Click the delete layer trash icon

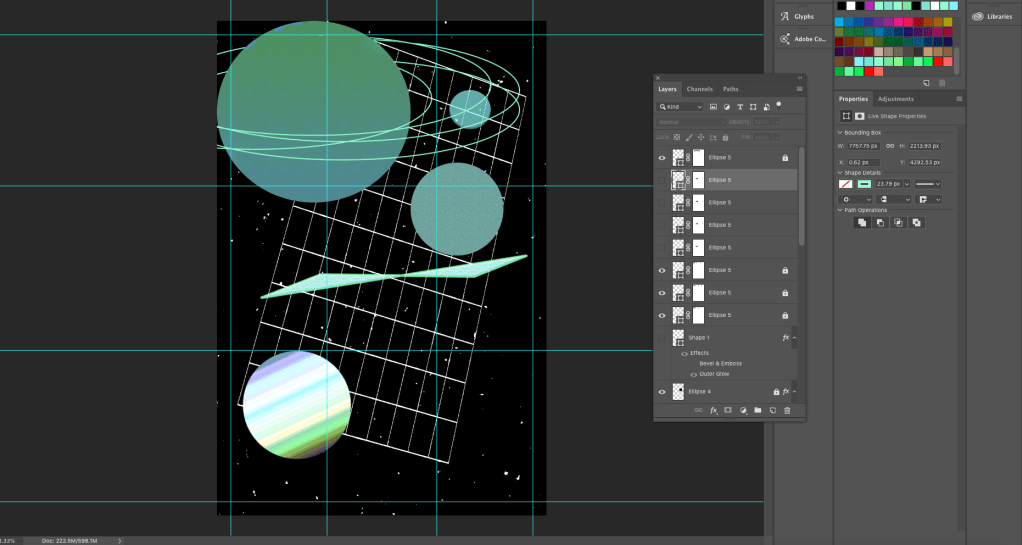[787, 410]
